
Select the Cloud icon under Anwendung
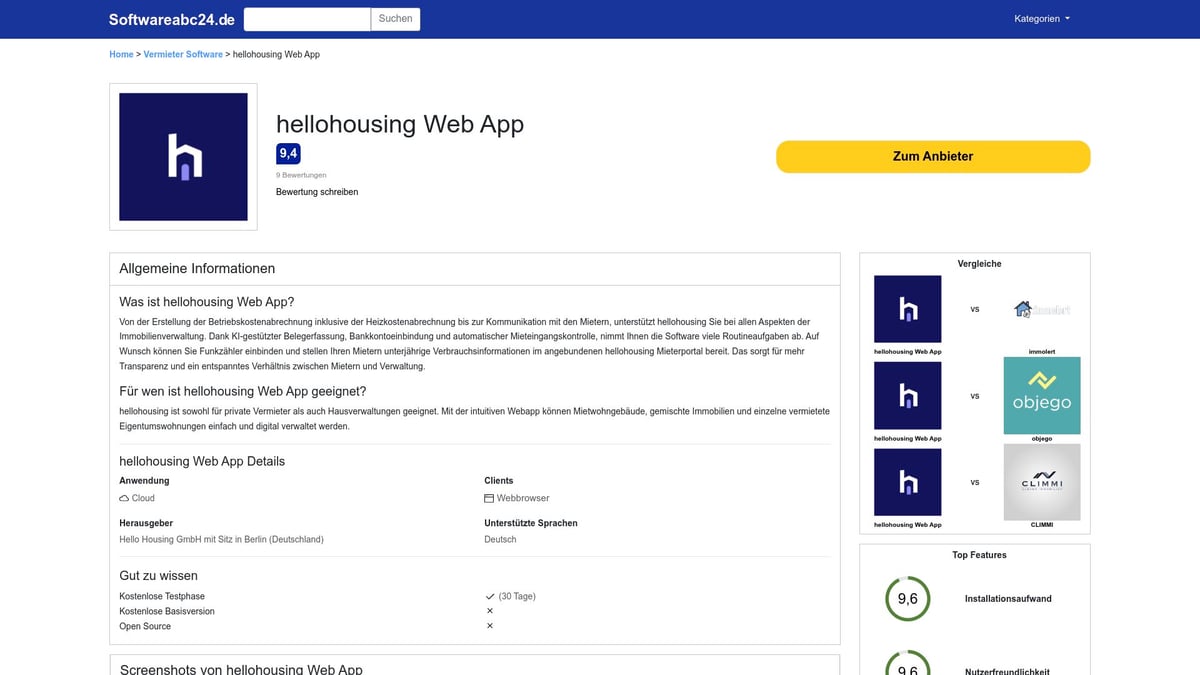[x=124, y=497]
